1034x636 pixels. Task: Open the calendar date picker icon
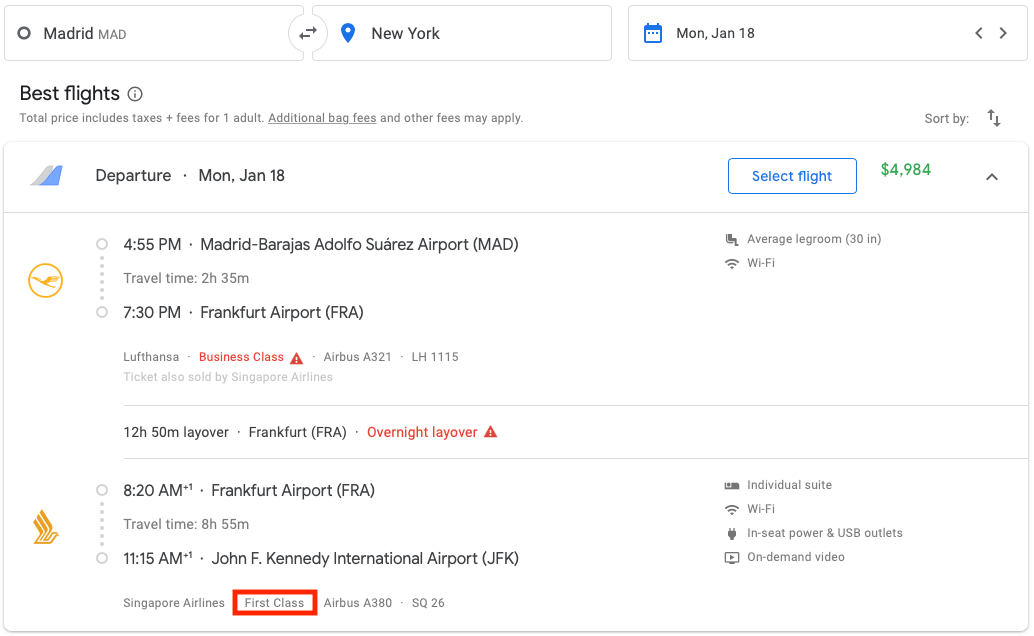pos(654,32)
